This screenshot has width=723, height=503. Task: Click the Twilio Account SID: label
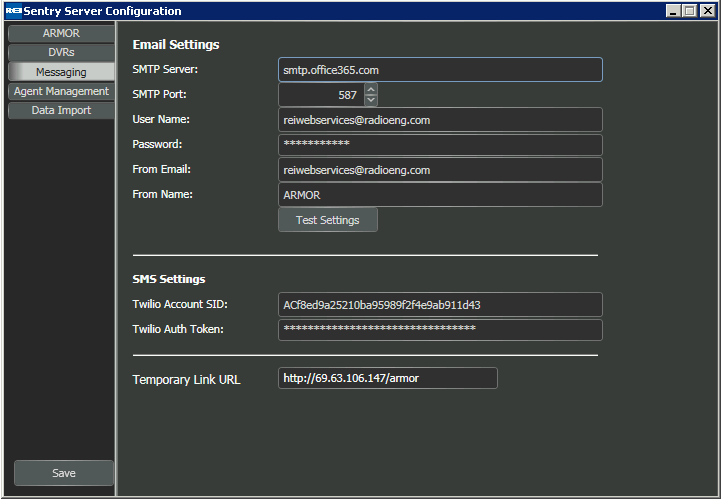180,304
